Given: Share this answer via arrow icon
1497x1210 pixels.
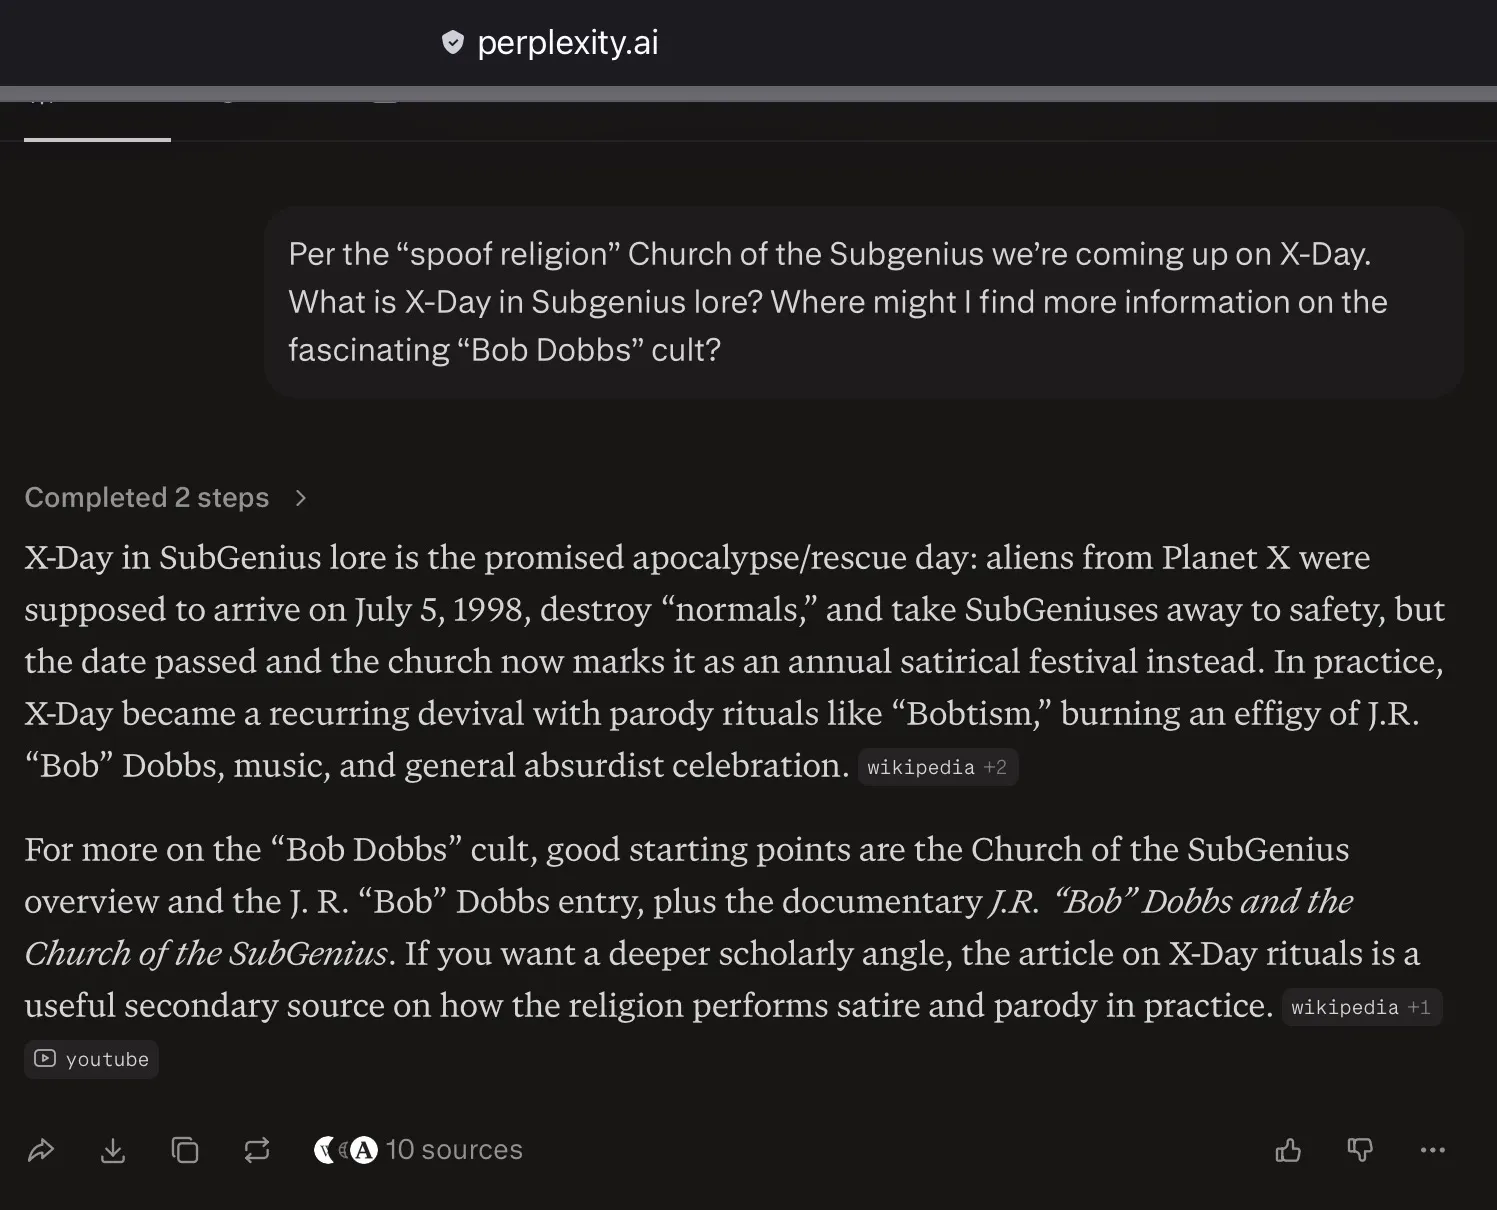Looking at the screenshot, I should click(x=41, y=1150).
